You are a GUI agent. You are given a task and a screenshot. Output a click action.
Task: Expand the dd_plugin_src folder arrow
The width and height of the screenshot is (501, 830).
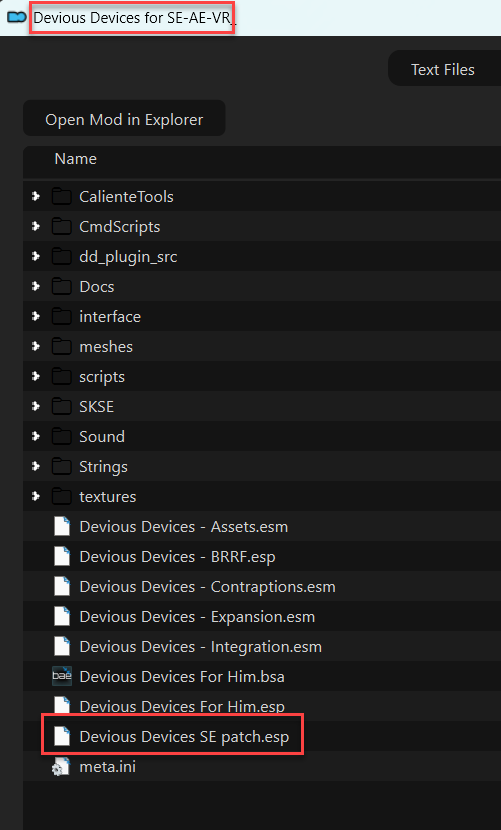click(35, 257)
